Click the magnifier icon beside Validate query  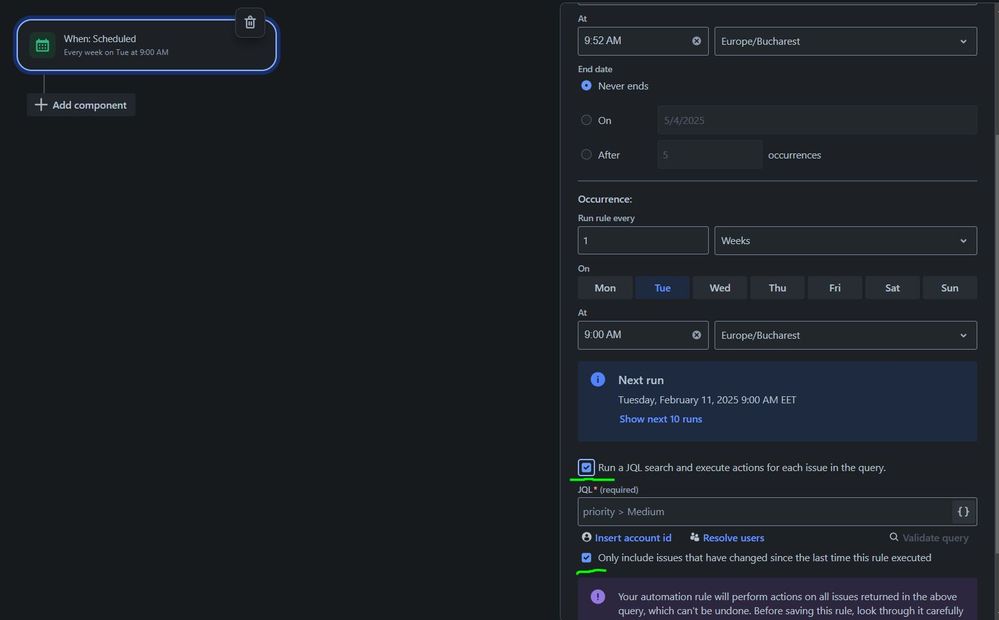894,537
